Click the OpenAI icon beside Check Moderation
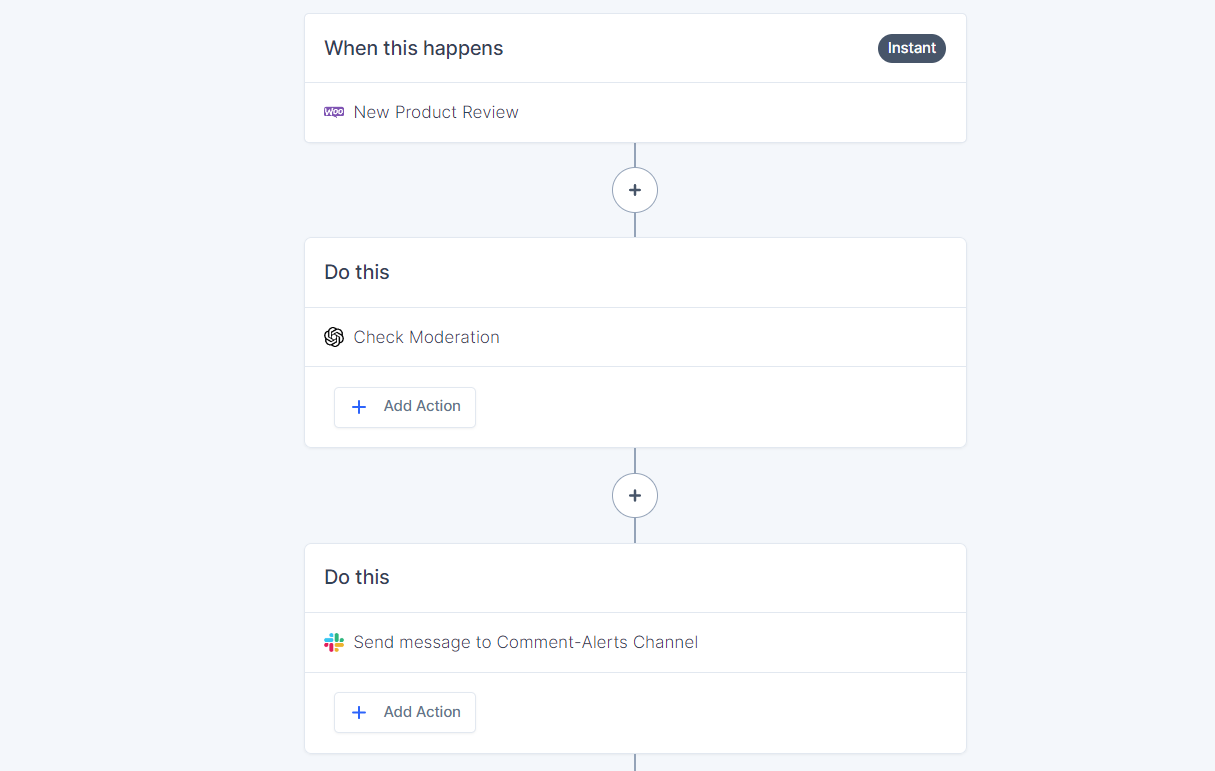Screen dimensions: 1215x771 click(334, 337)
